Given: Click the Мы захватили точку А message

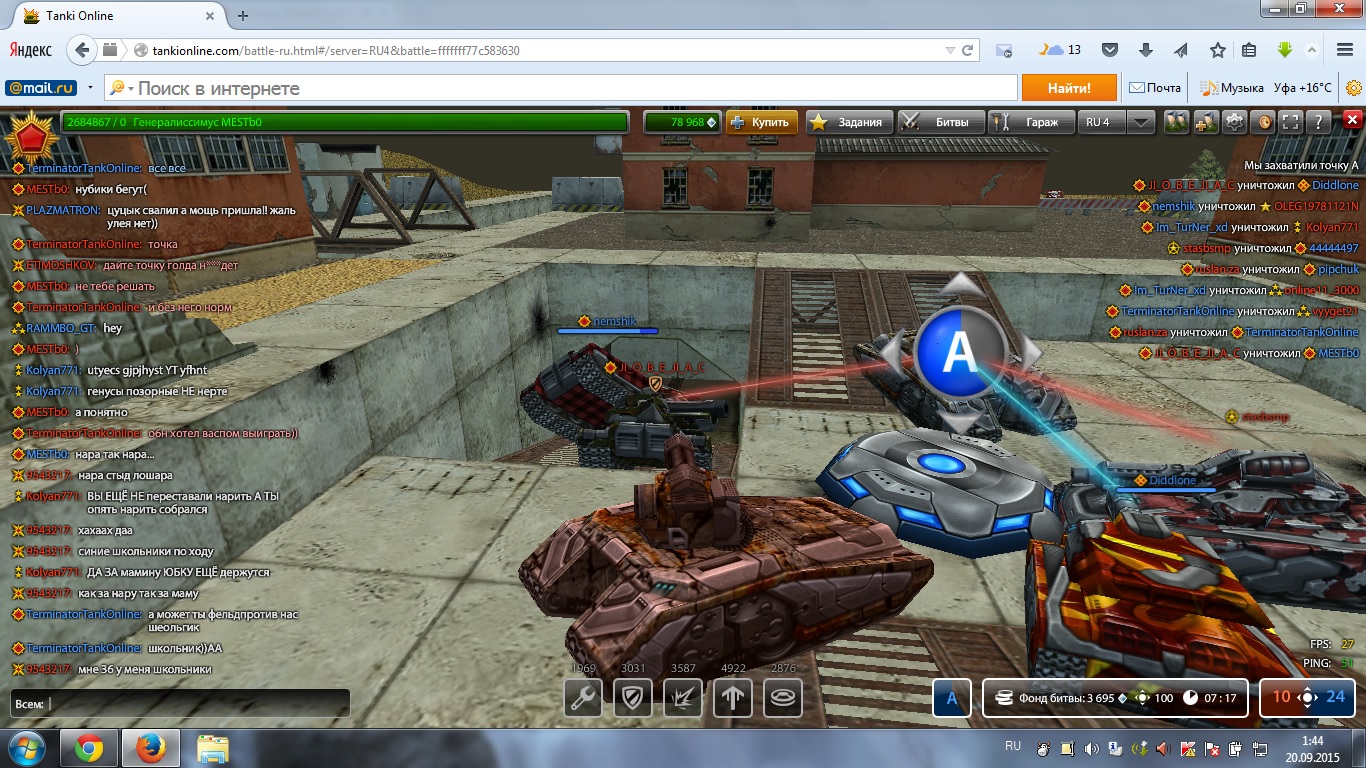Looking at the screenshot, I should 1301,165.
